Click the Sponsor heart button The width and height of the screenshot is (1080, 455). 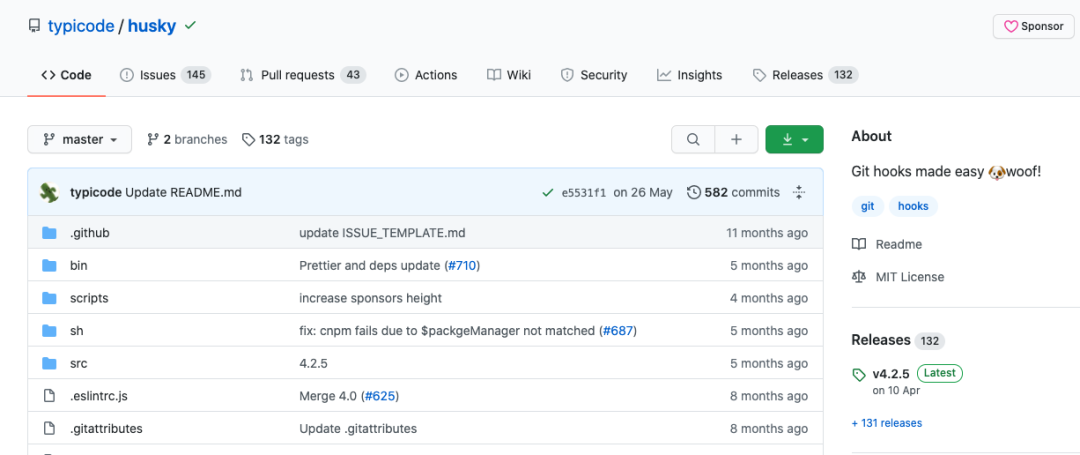coord(1033,27)
